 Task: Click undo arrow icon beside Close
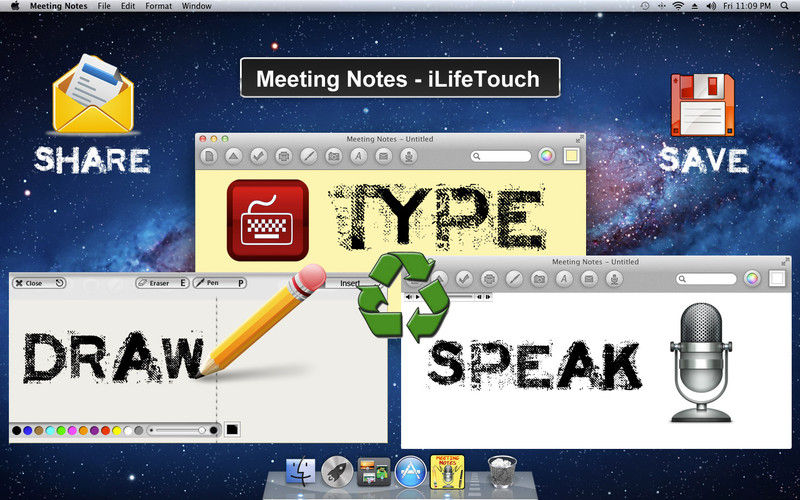click(60, 283)
